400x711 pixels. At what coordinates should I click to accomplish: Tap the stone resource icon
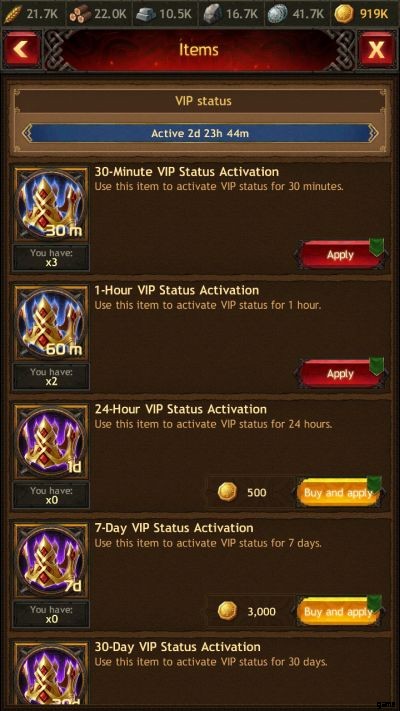click(211, 14)
